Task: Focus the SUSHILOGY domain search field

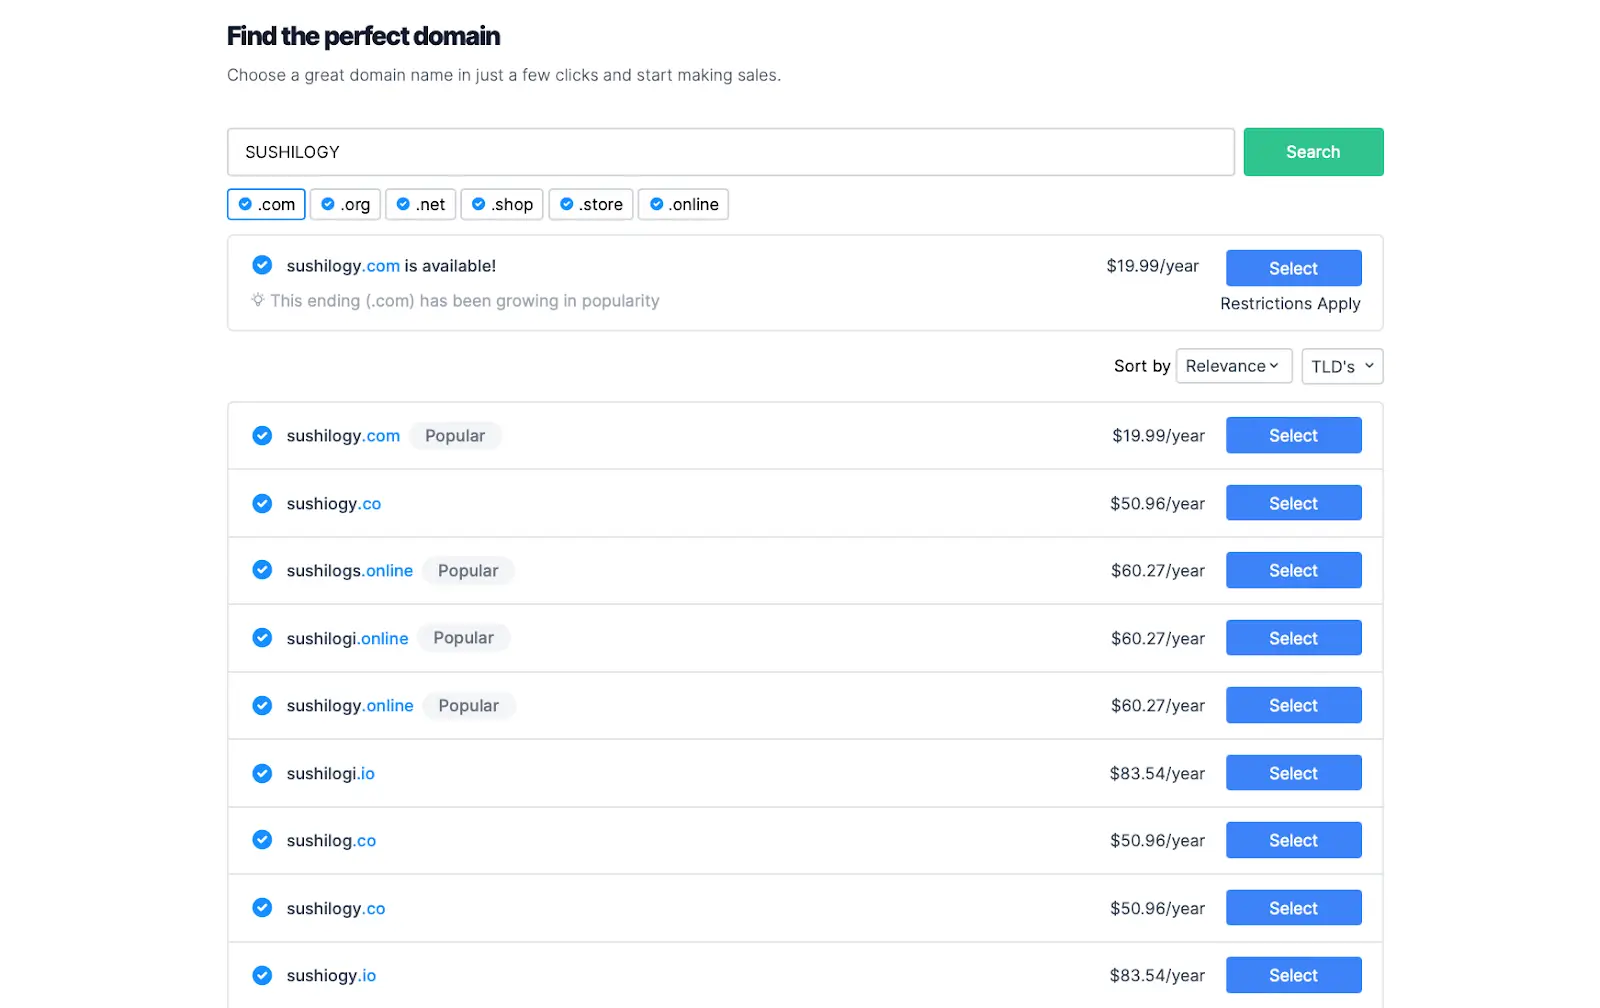Action: pos(731,152)
